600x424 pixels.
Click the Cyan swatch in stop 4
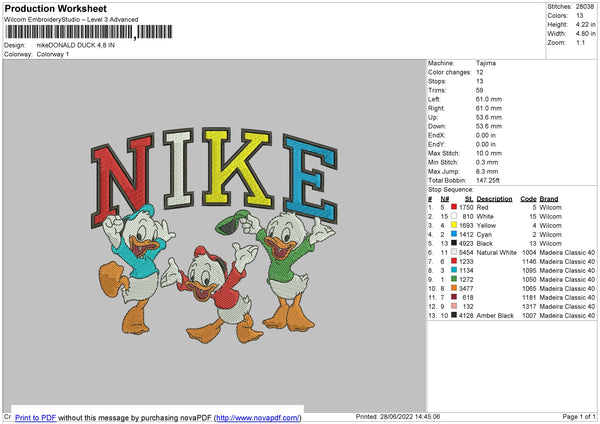tap(454, 234)
